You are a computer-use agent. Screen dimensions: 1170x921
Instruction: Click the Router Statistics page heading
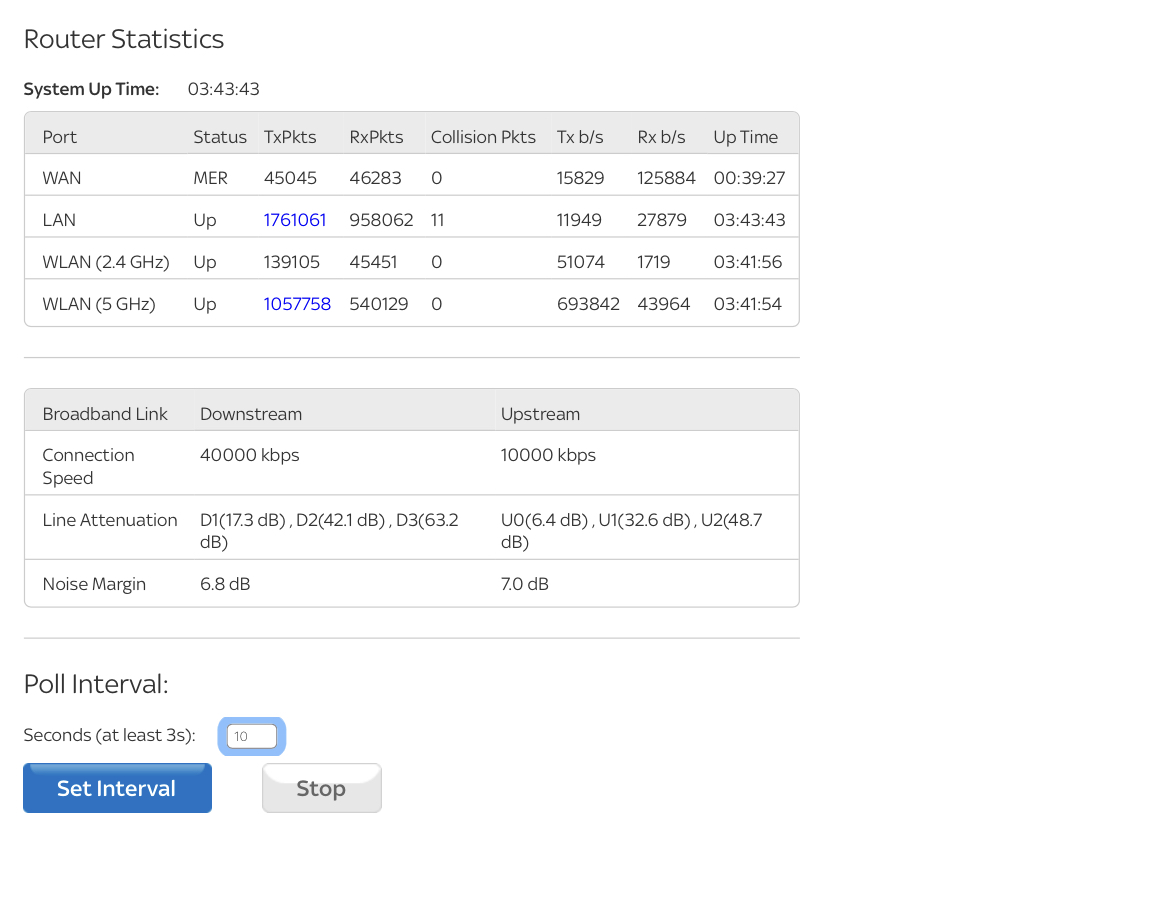click(x=124, y=39)
